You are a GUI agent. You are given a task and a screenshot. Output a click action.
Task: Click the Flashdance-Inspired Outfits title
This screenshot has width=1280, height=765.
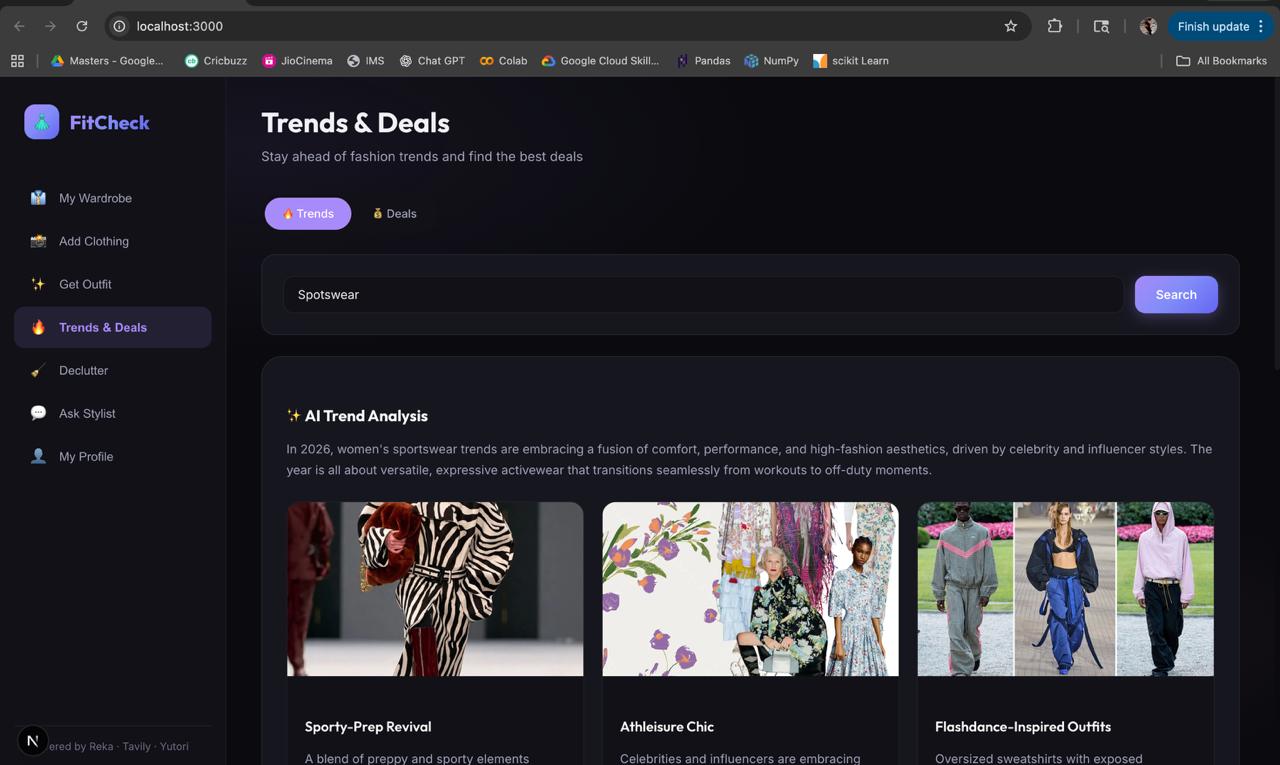tap(1023, 727)
